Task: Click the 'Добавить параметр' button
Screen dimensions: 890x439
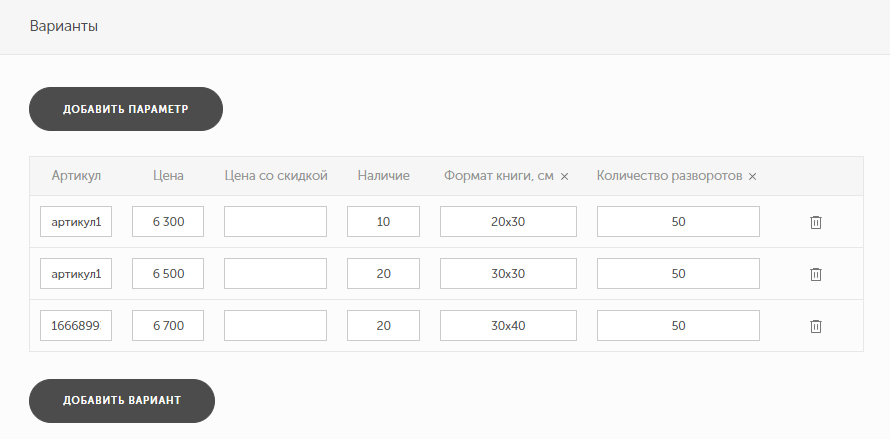Action: pos(126,109)
